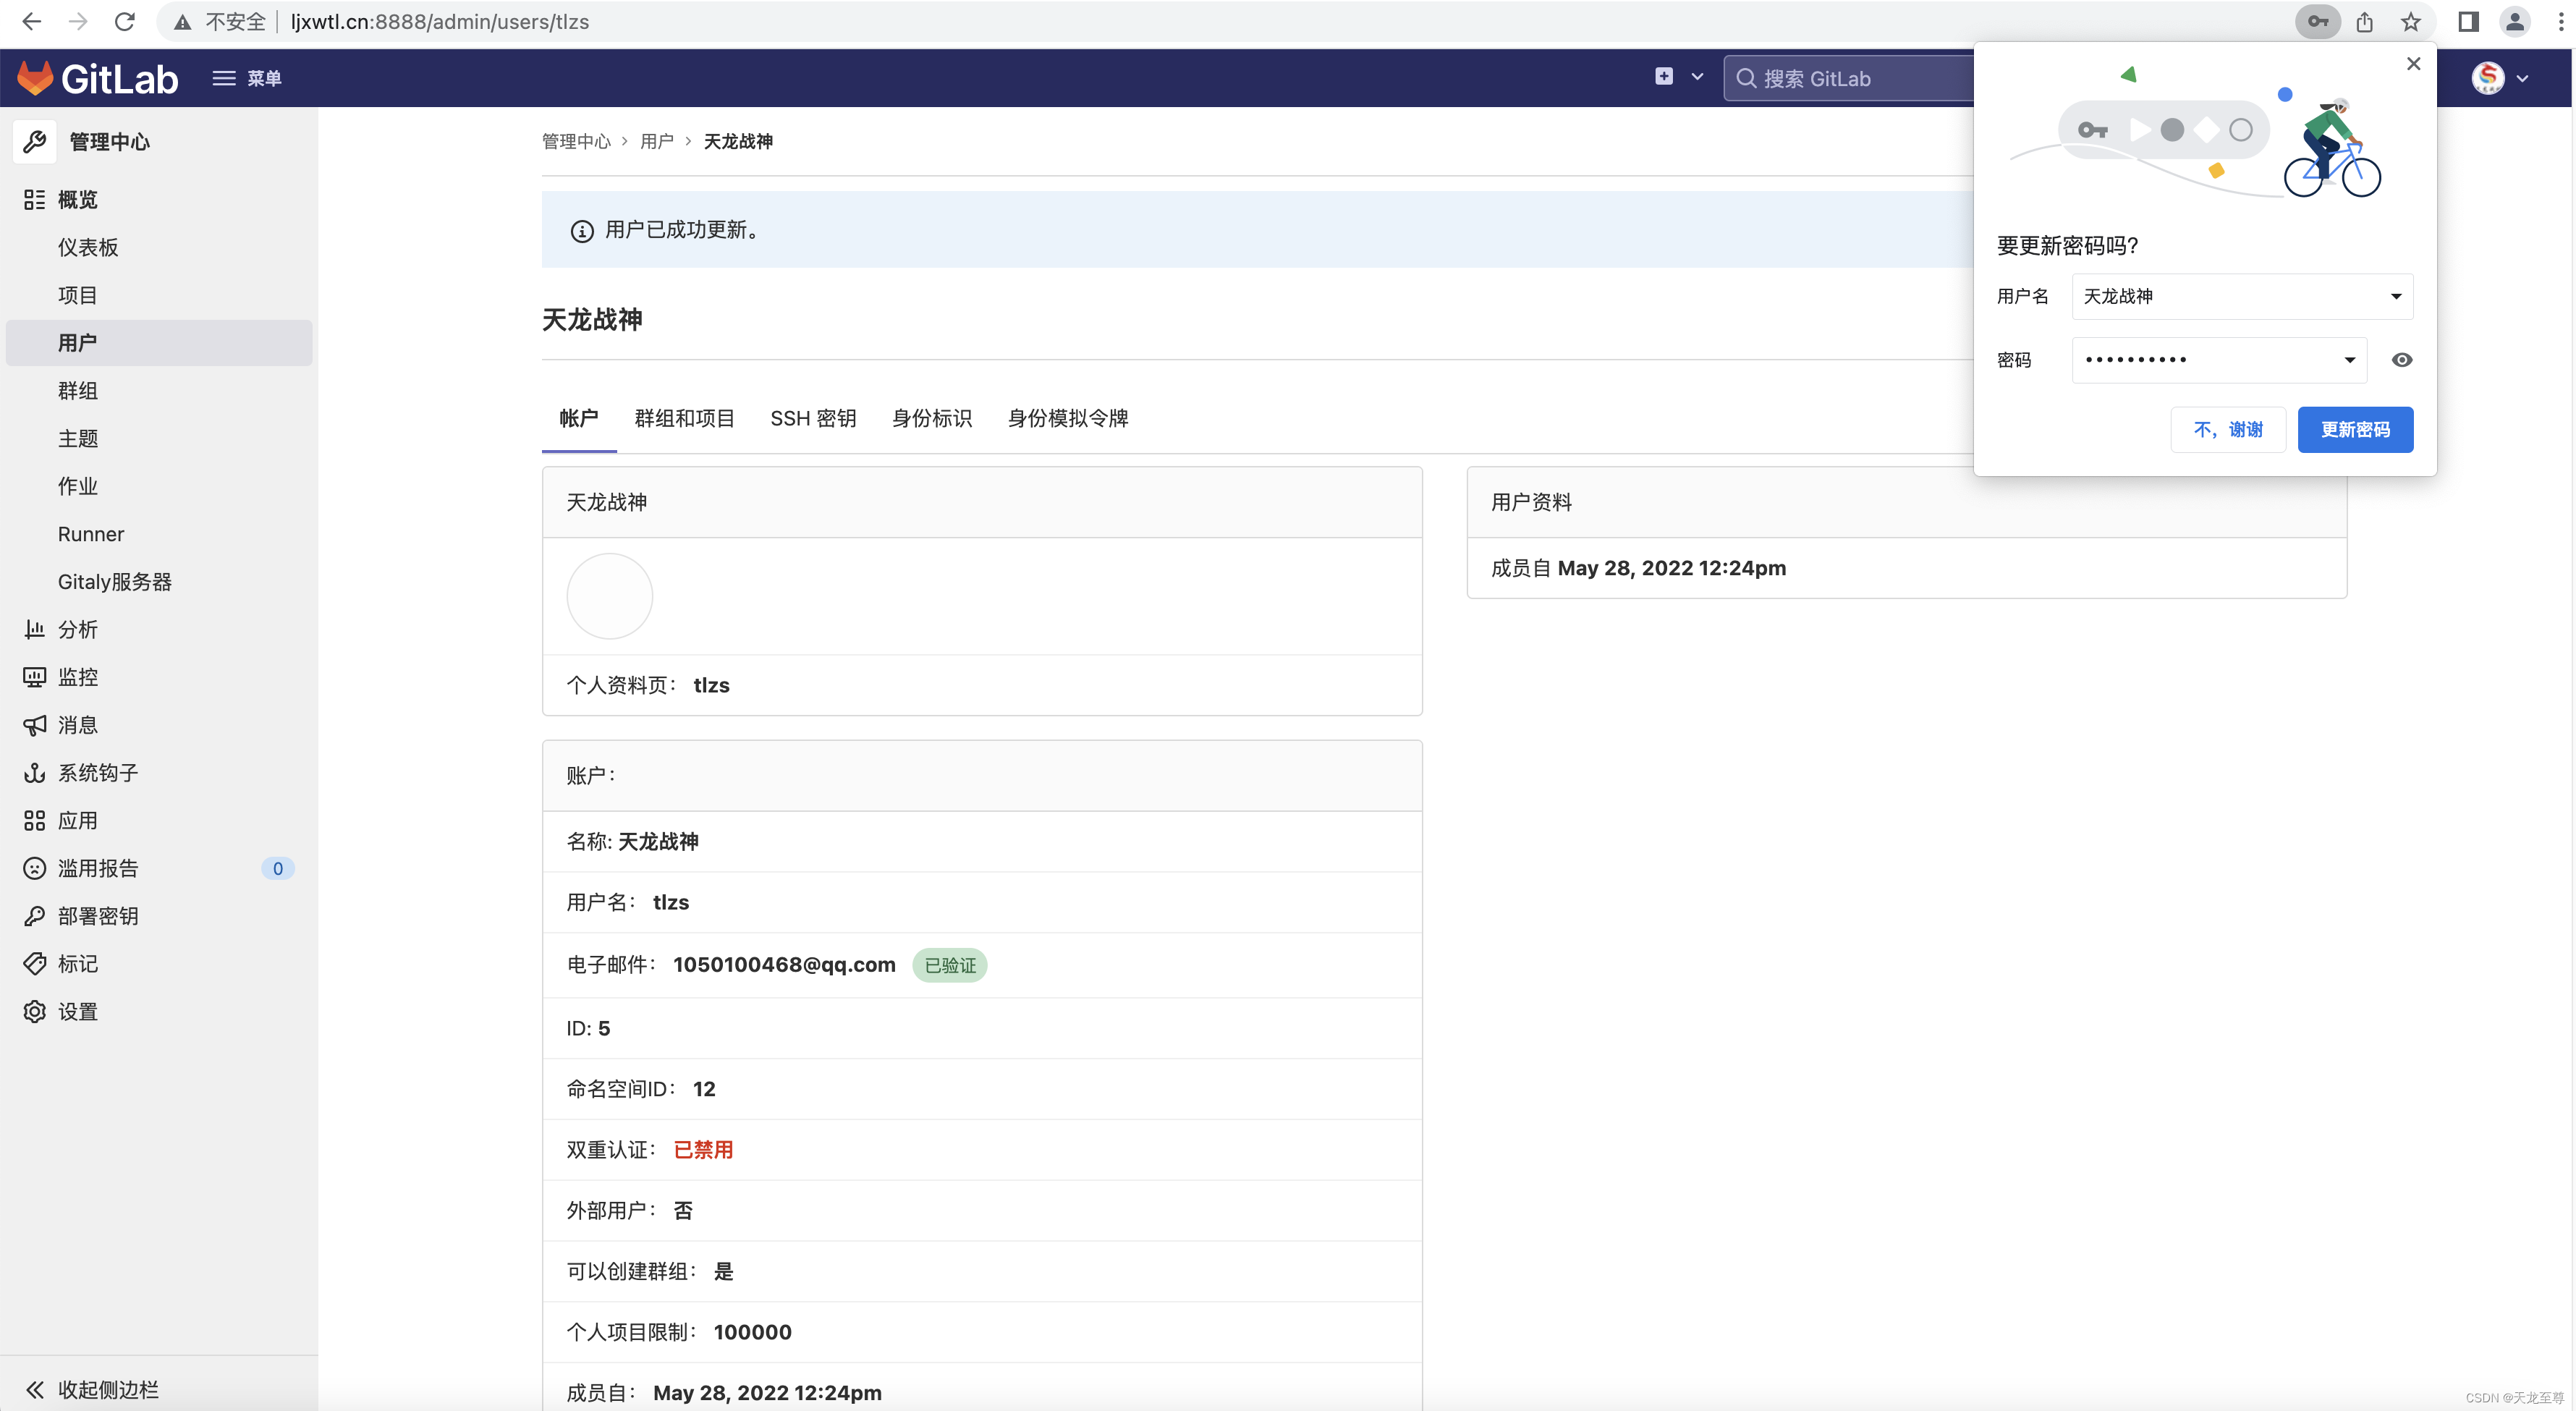The image size is (2576, 1411).
Task: Open the tlzs profile page link
Action: click(x=712, y=685)
